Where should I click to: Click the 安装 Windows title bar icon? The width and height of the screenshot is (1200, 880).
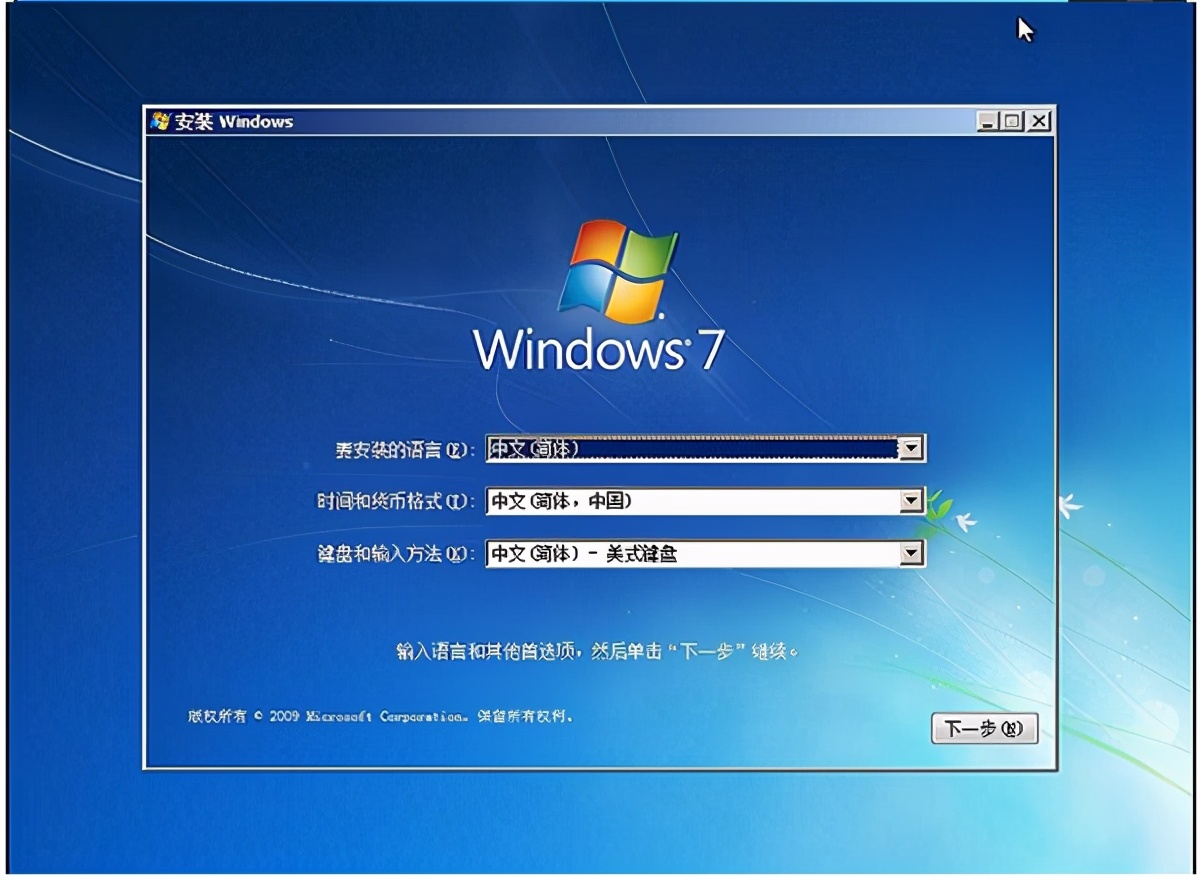(x=159, y=122)
